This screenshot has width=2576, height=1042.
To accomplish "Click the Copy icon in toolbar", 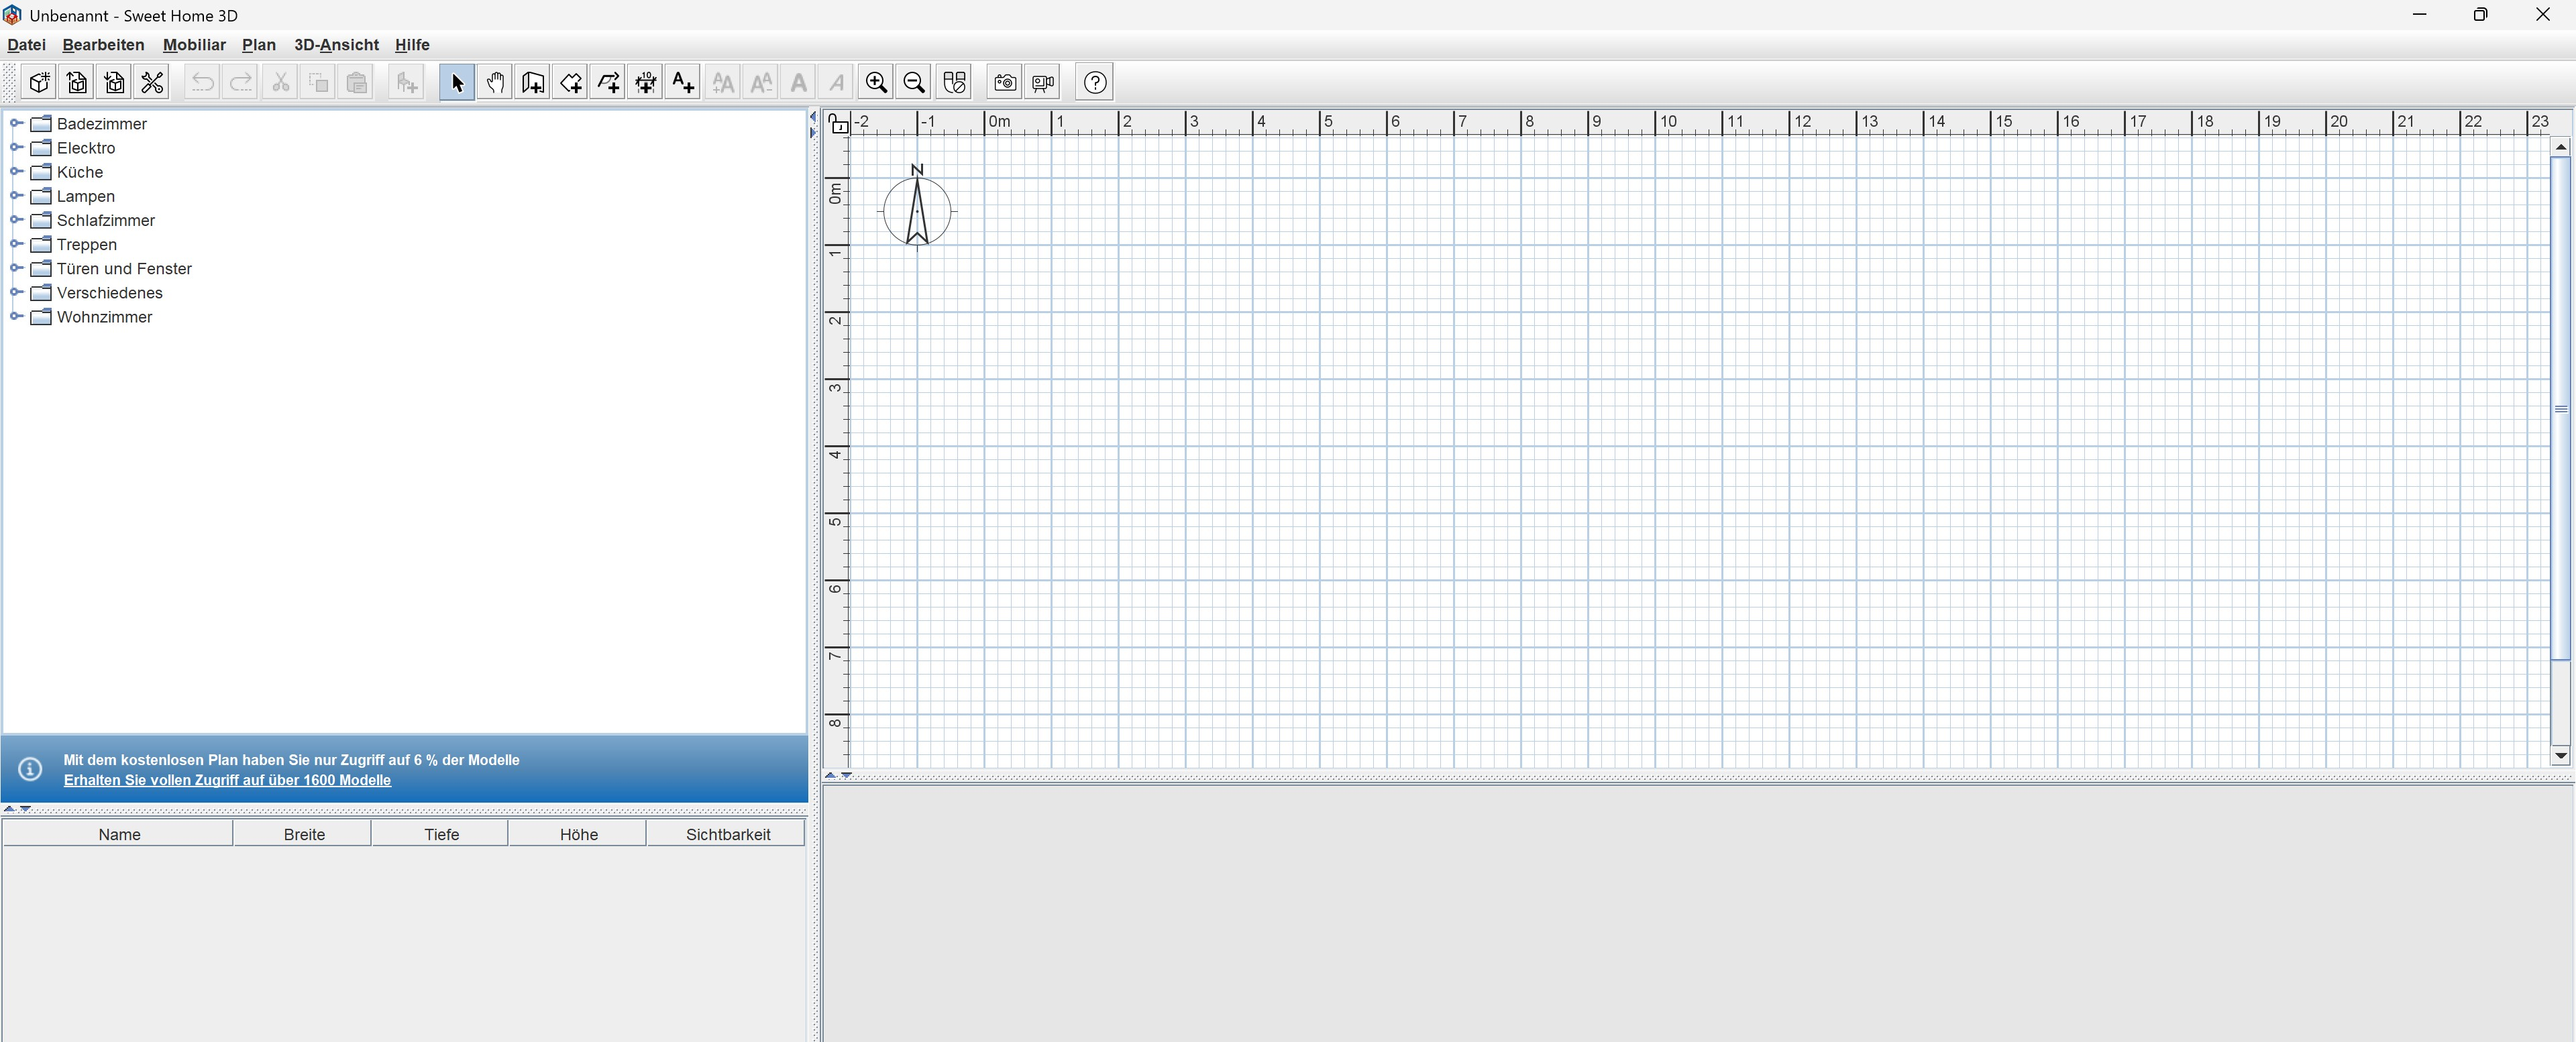I will 318,82.
